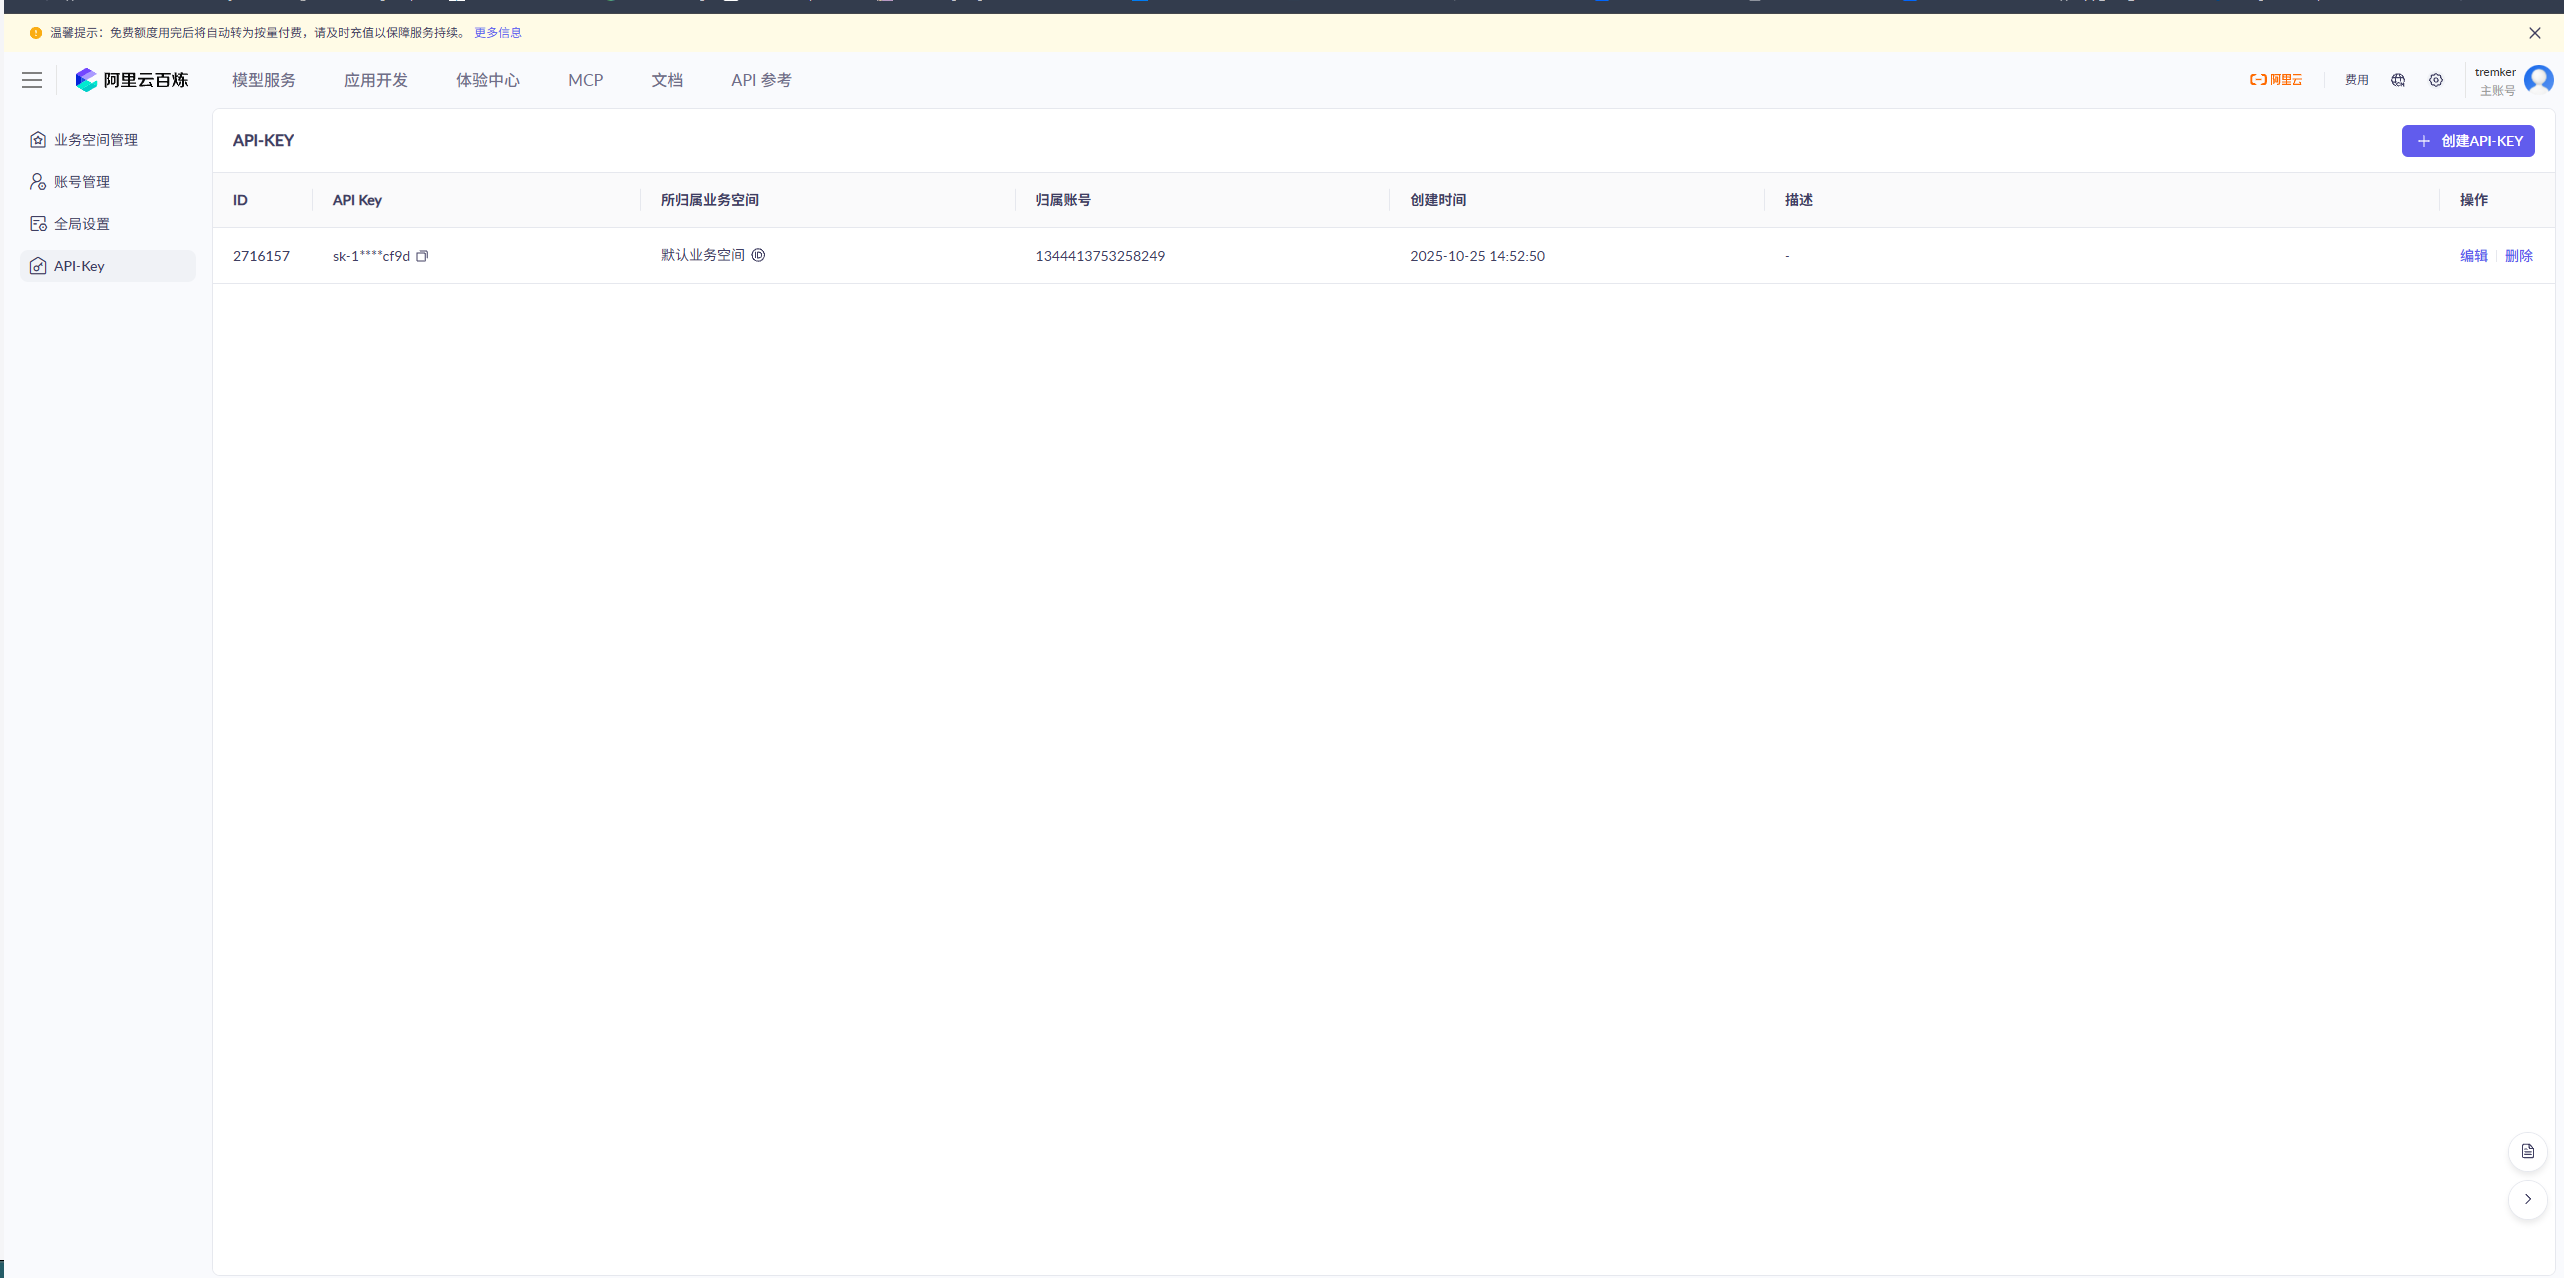Open the hamburger sidebar menu
This screenshot has width=2564, height=1278.
(x=32, y=80)
